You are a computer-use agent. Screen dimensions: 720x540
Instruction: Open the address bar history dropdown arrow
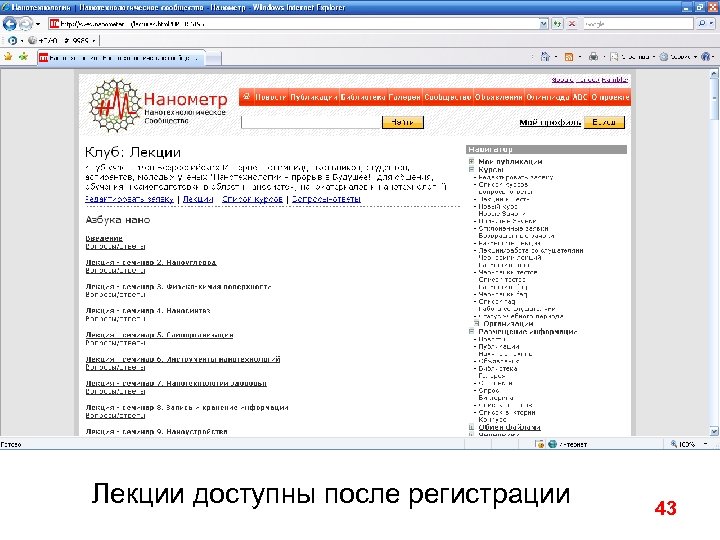tap(544, 24)
